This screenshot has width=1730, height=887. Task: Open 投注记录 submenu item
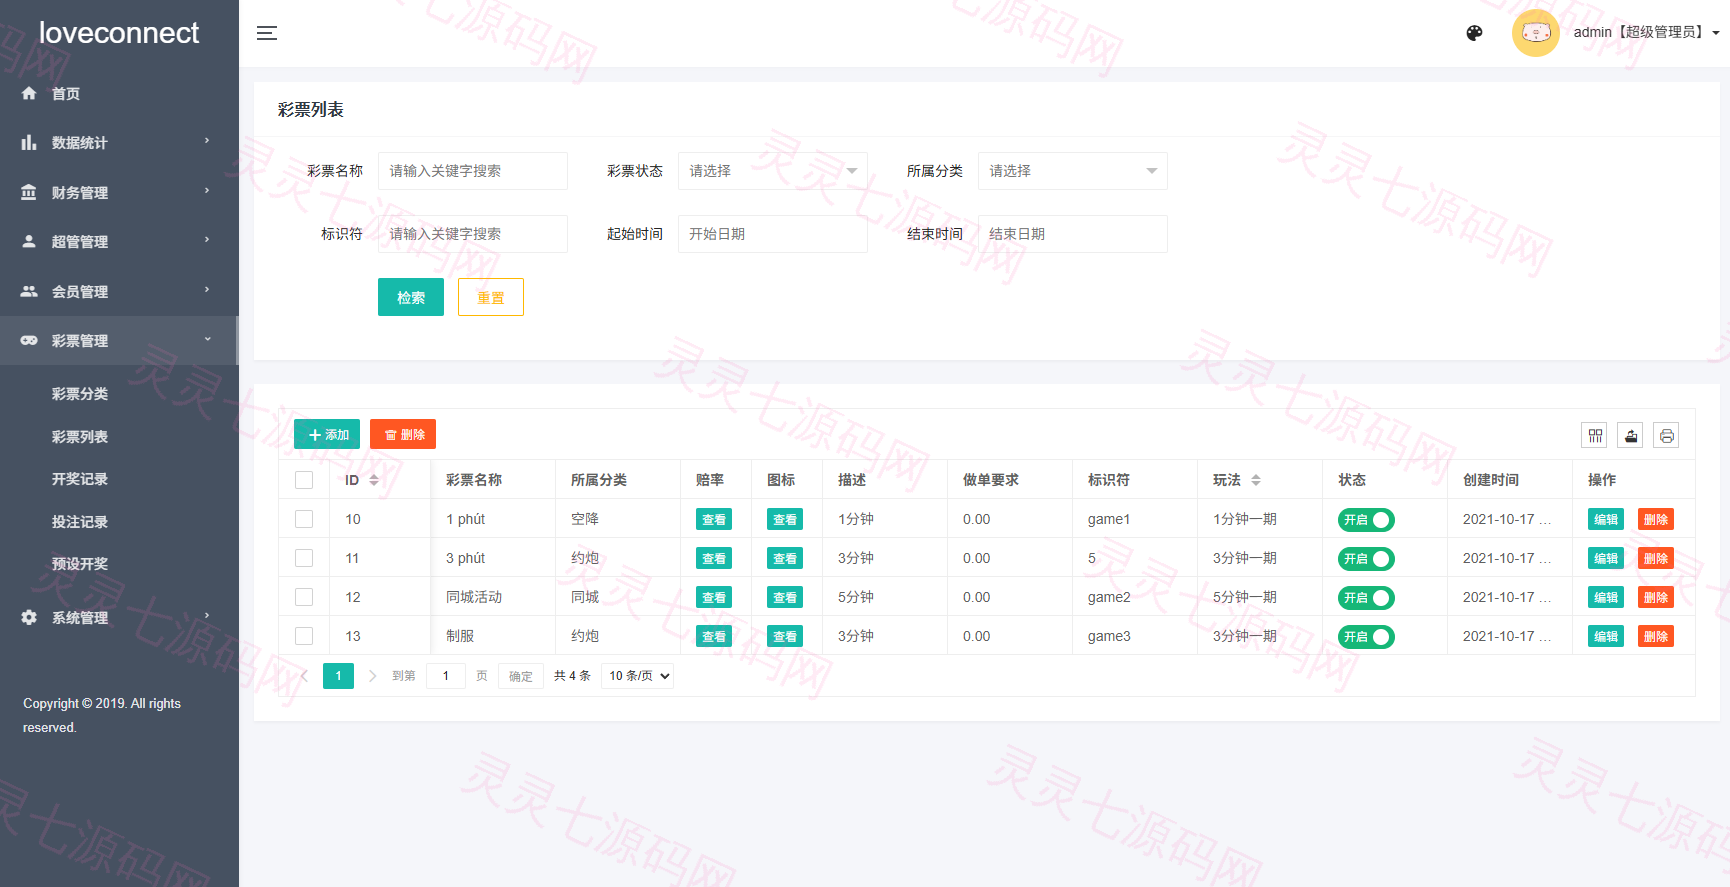80,522
